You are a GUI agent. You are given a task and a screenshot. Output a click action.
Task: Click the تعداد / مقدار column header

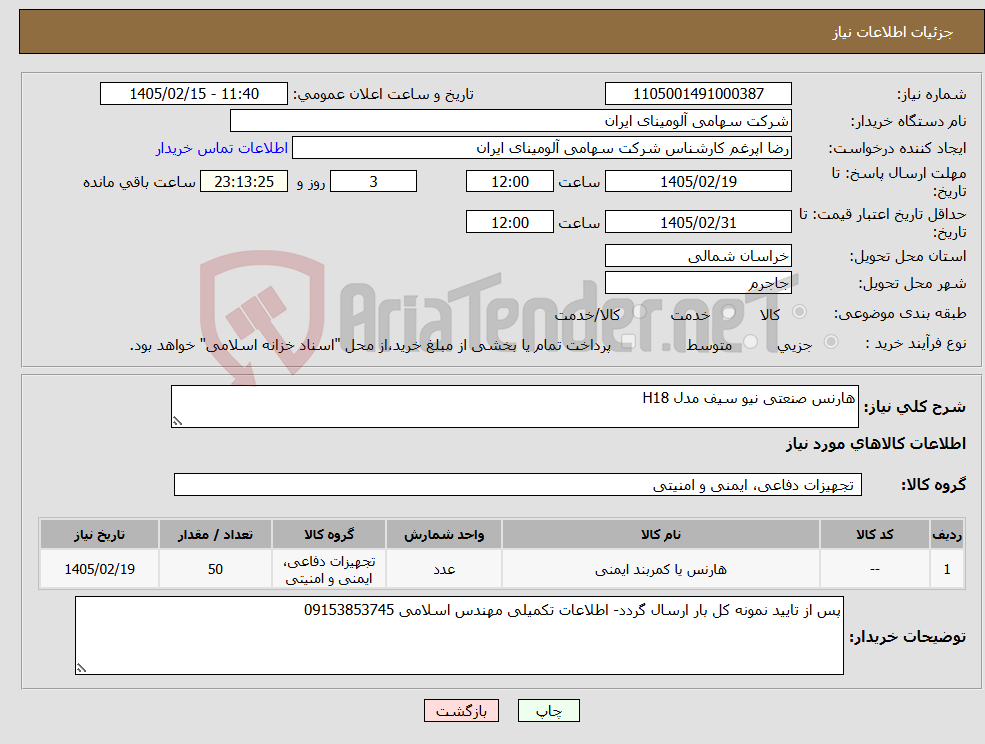(x=215, y=535)
